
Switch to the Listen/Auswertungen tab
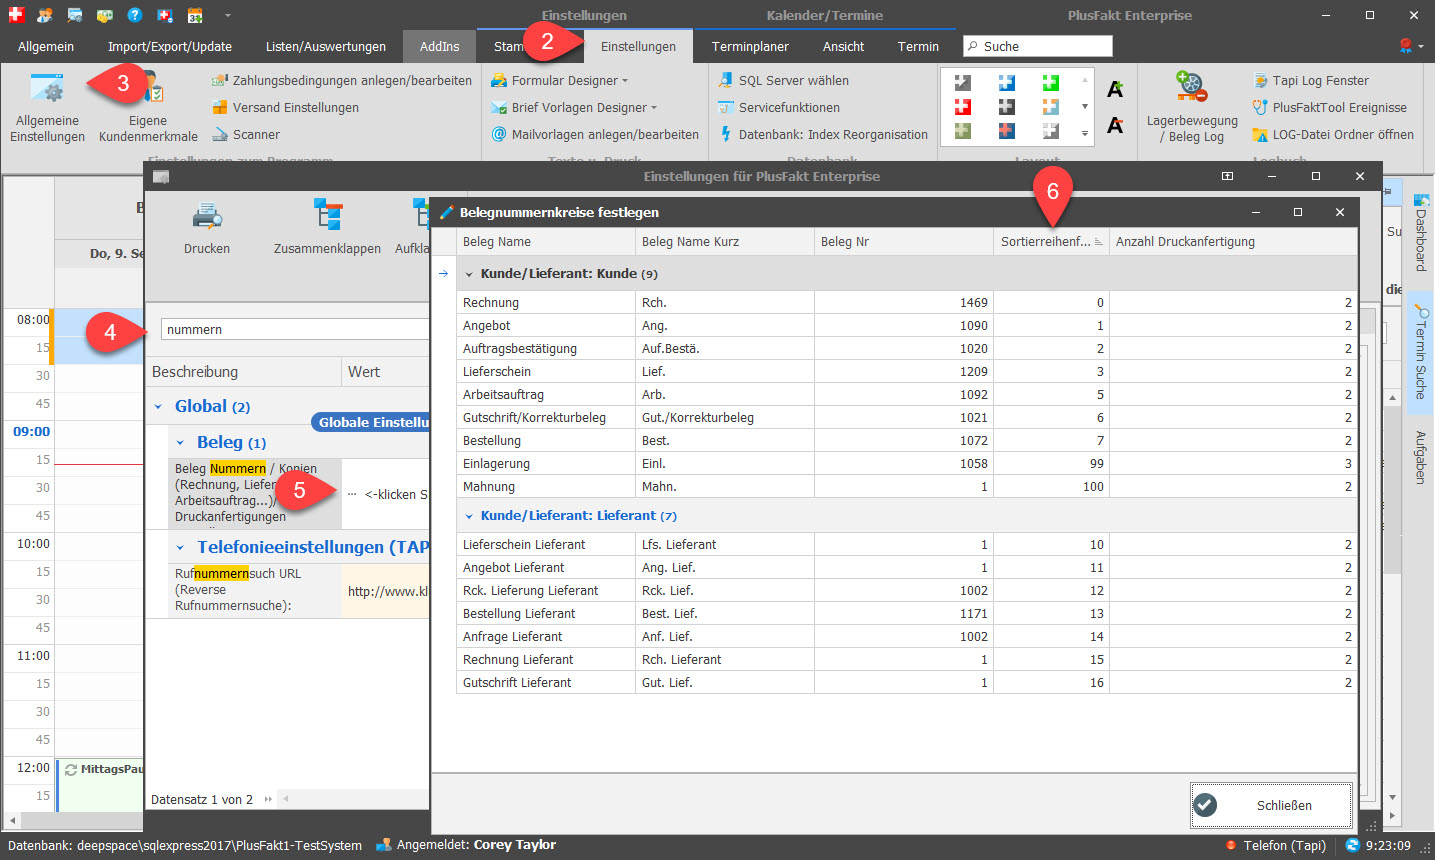coord(326,46)
